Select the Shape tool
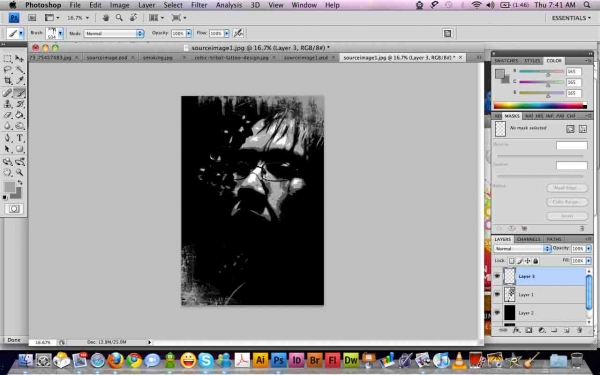Image resolution: width=600 pixels, height=375 pixels. [x=20, y=149]
